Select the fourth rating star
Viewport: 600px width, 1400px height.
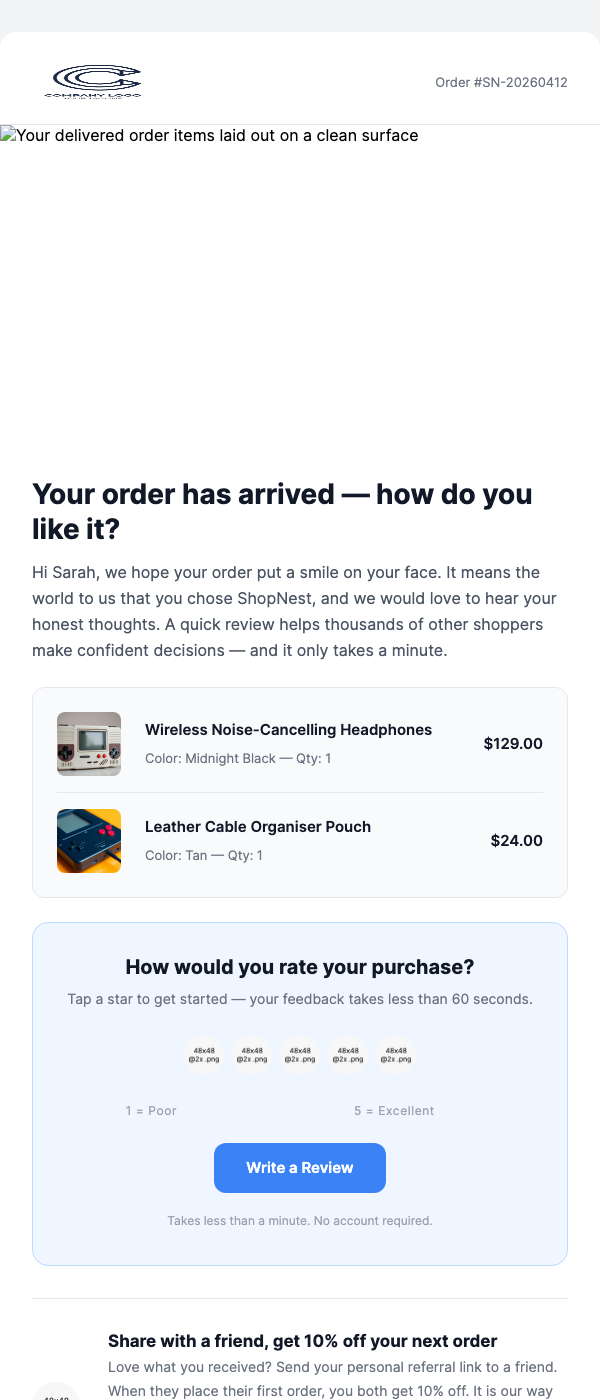[348, 1054]
